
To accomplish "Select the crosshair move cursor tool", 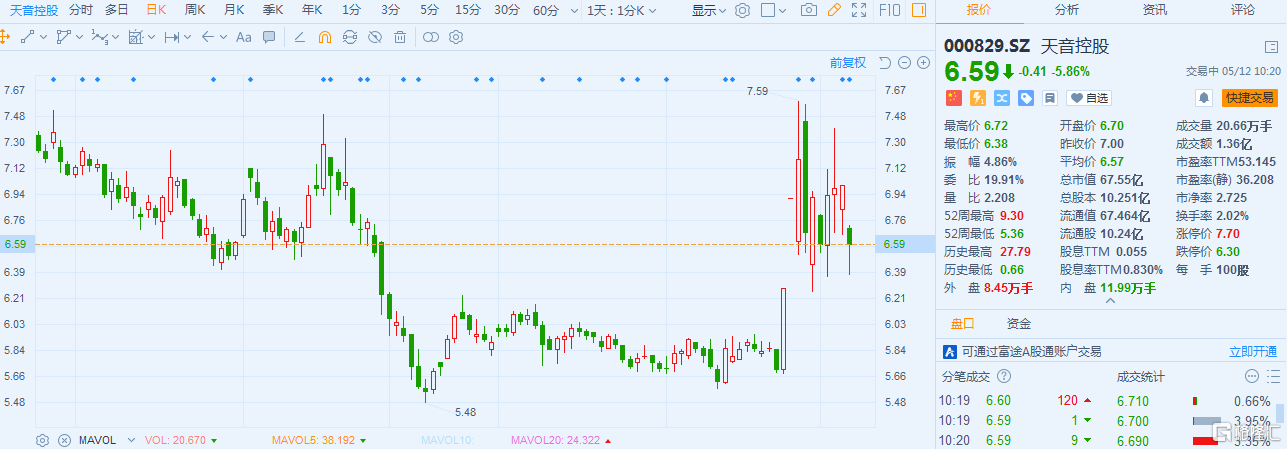I will coord(5,37).
